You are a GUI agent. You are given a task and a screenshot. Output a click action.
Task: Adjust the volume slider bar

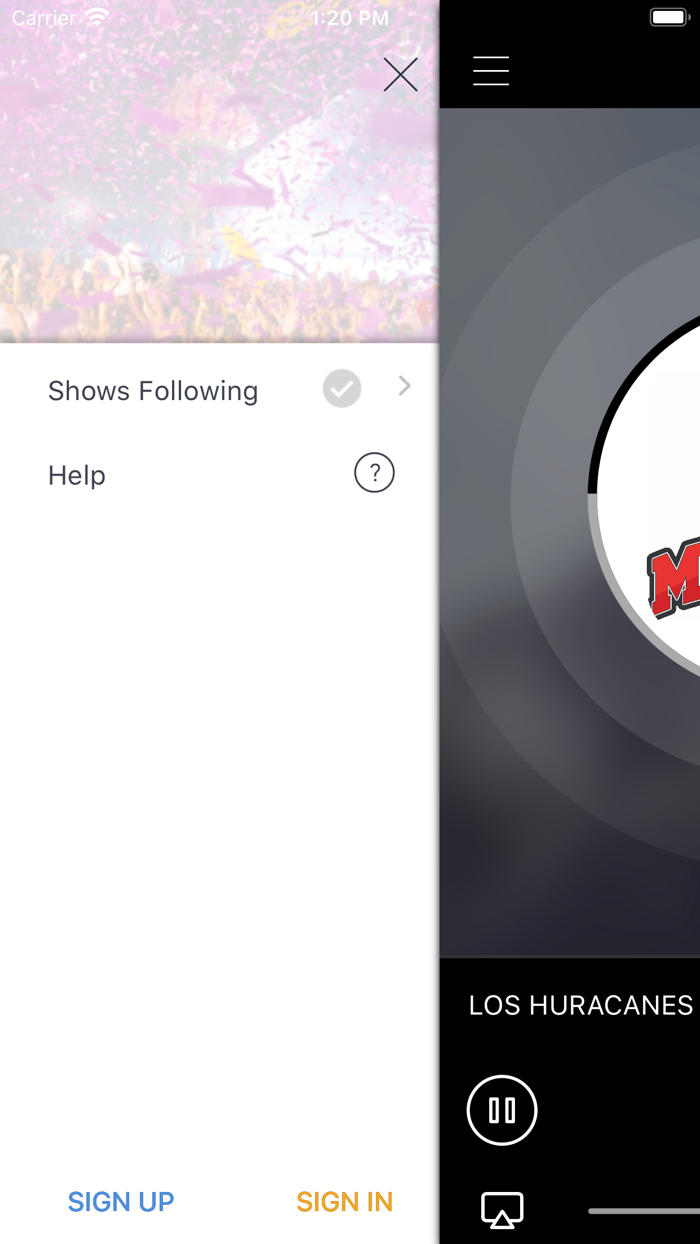644,1211
